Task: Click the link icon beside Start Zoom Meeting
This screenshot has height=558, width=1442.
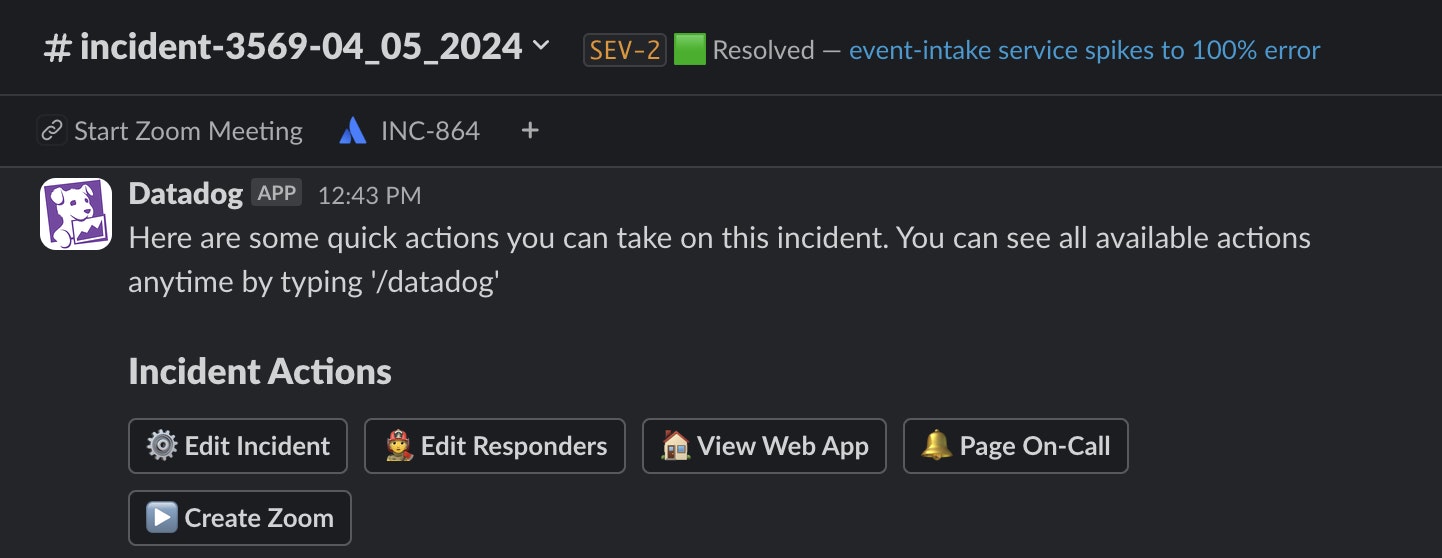Action: click(x=51, y=131)
